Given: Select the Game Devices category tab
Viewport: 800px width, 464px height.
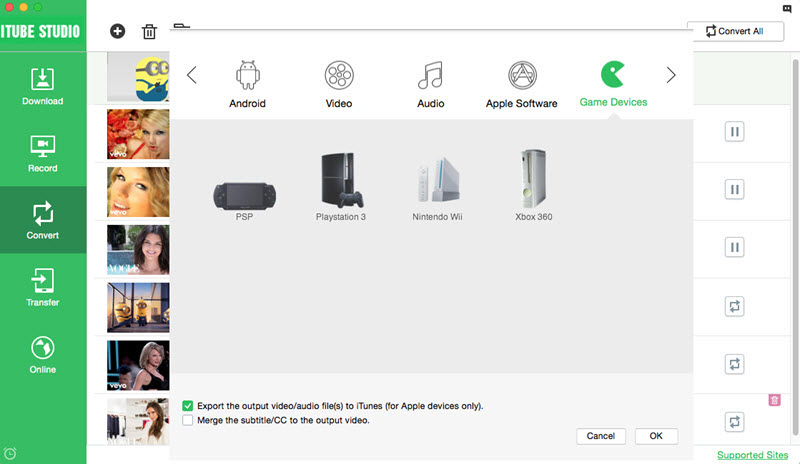Looking at the screenshot, I should 613,84.
